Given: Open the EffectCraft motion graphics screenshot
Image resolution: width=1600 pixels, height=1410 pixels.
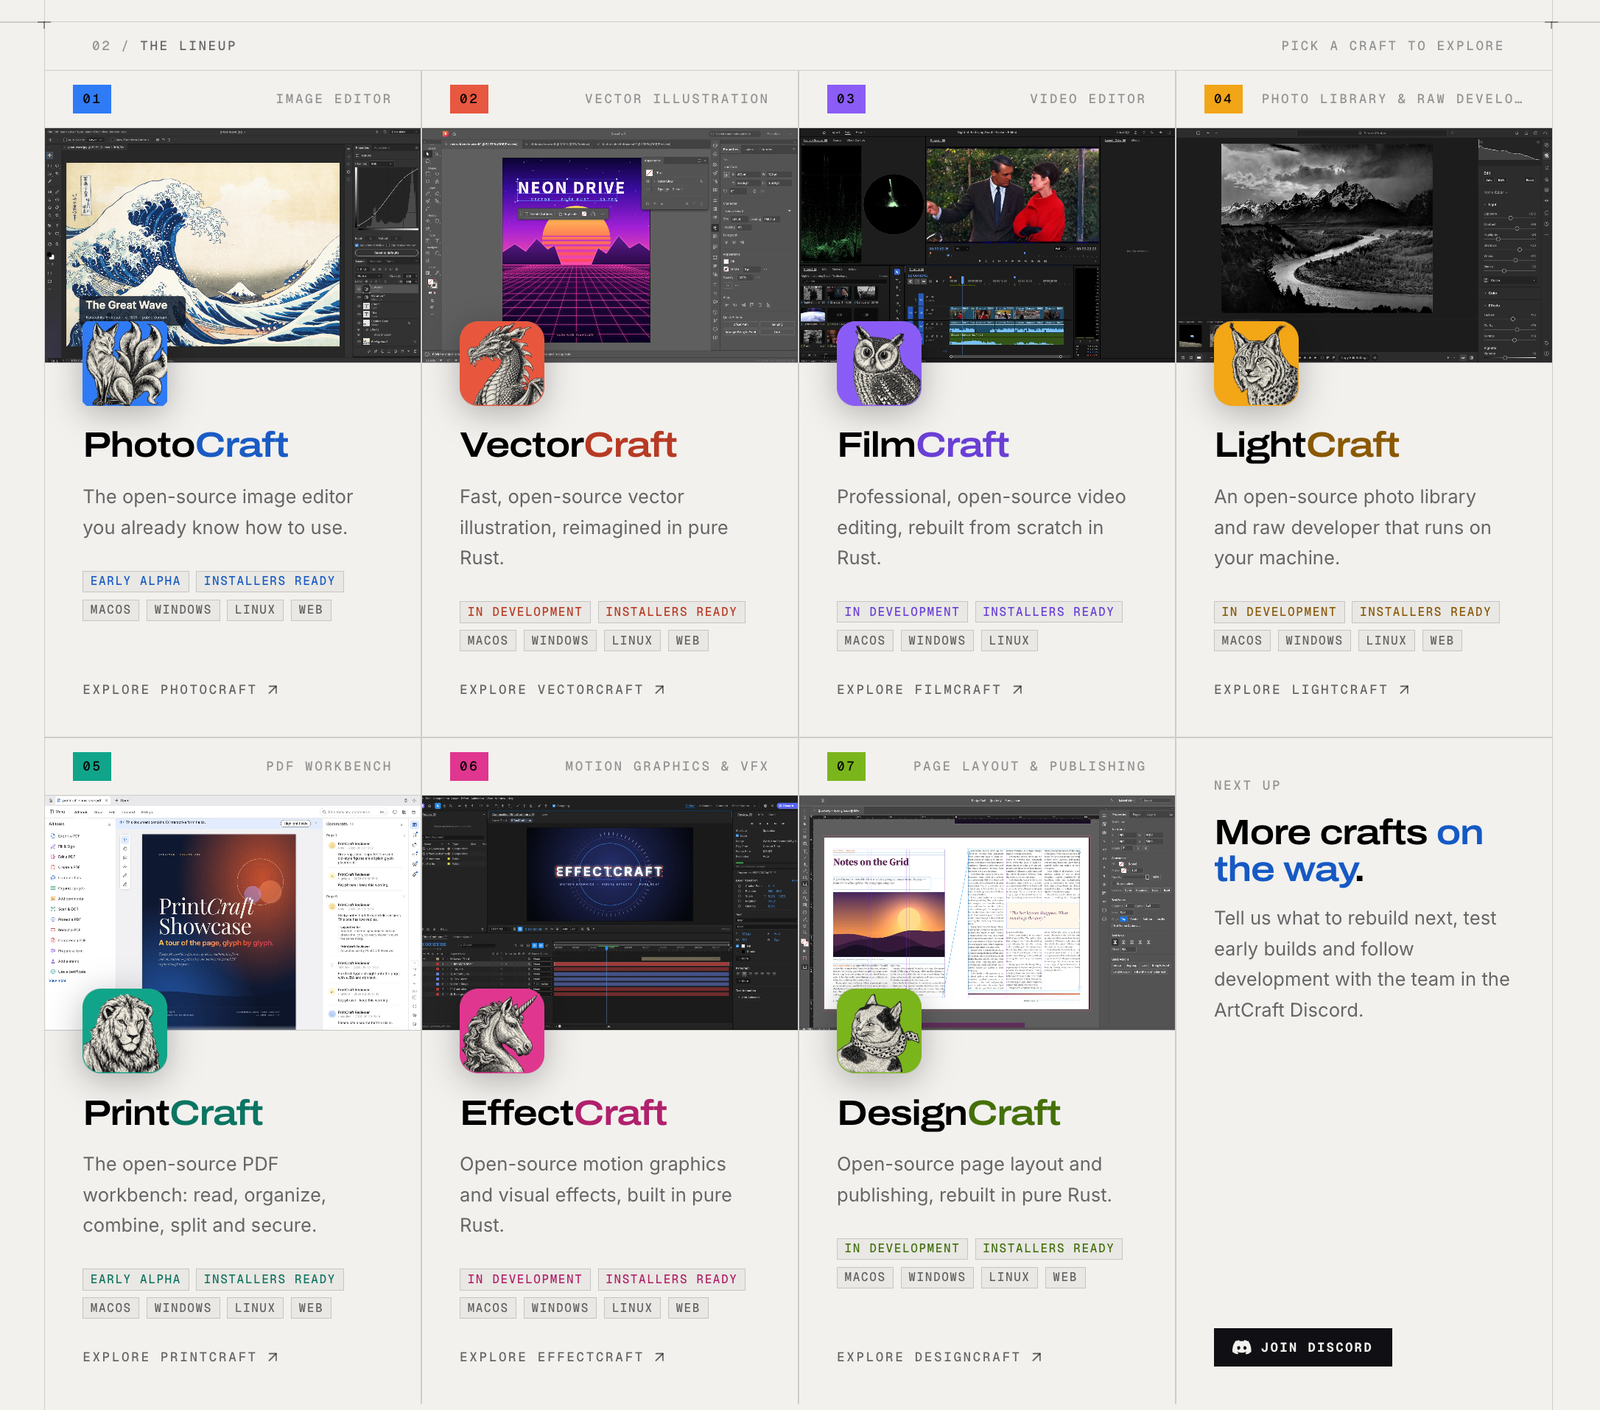Looking at the screenshot, I should 610,913.
